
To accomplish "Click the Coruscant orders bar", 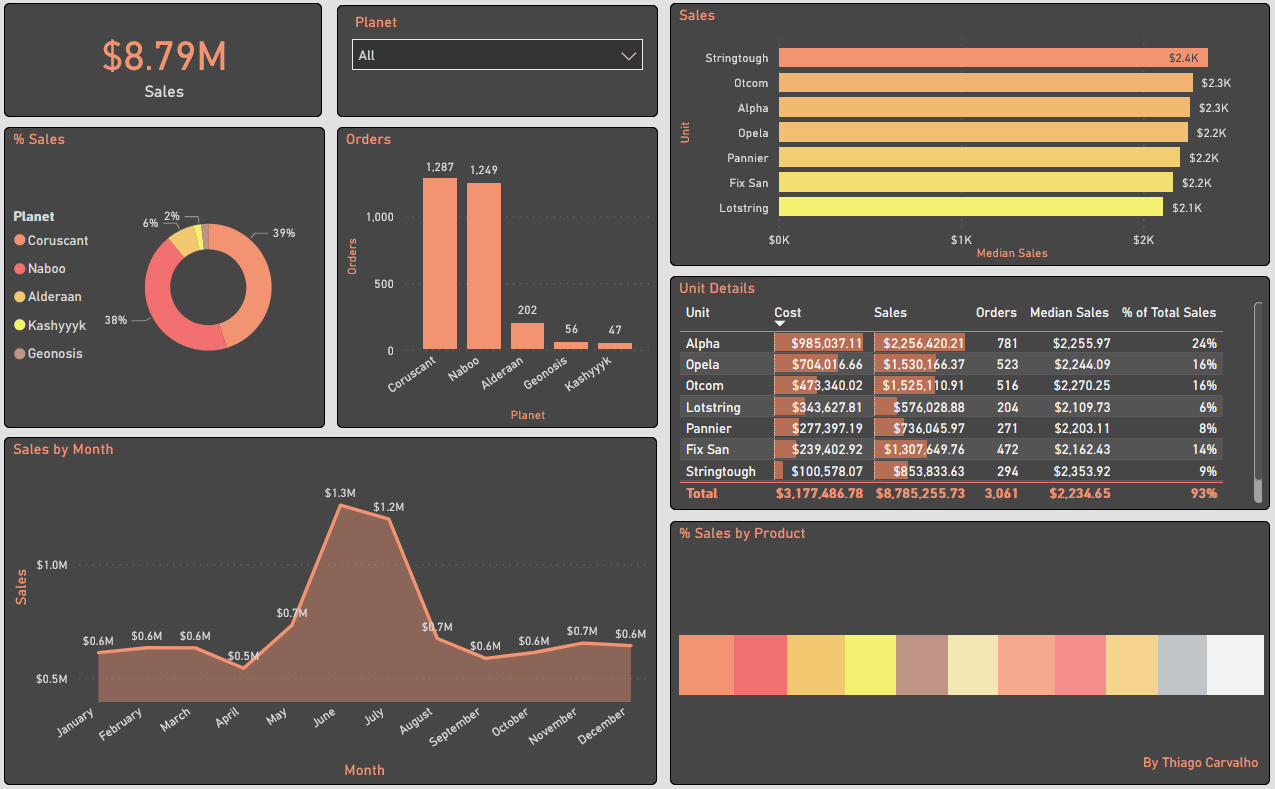I will click(x=440, y=263).
